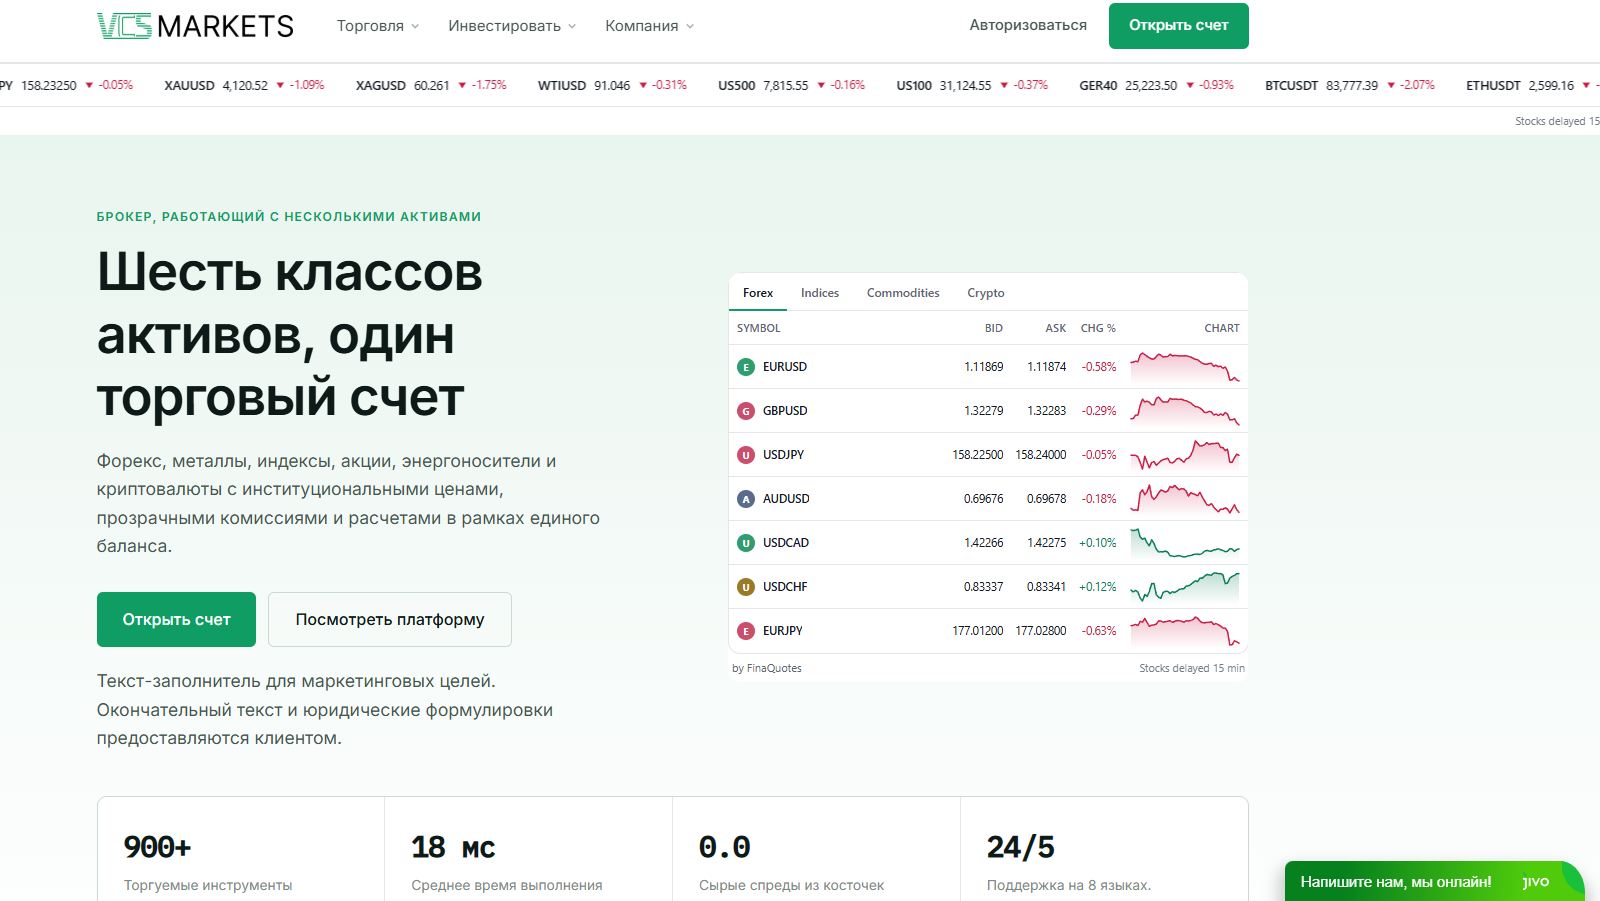Click WTIUSD quote in ticker
The image size is (1600, 901).
[612, 86]
